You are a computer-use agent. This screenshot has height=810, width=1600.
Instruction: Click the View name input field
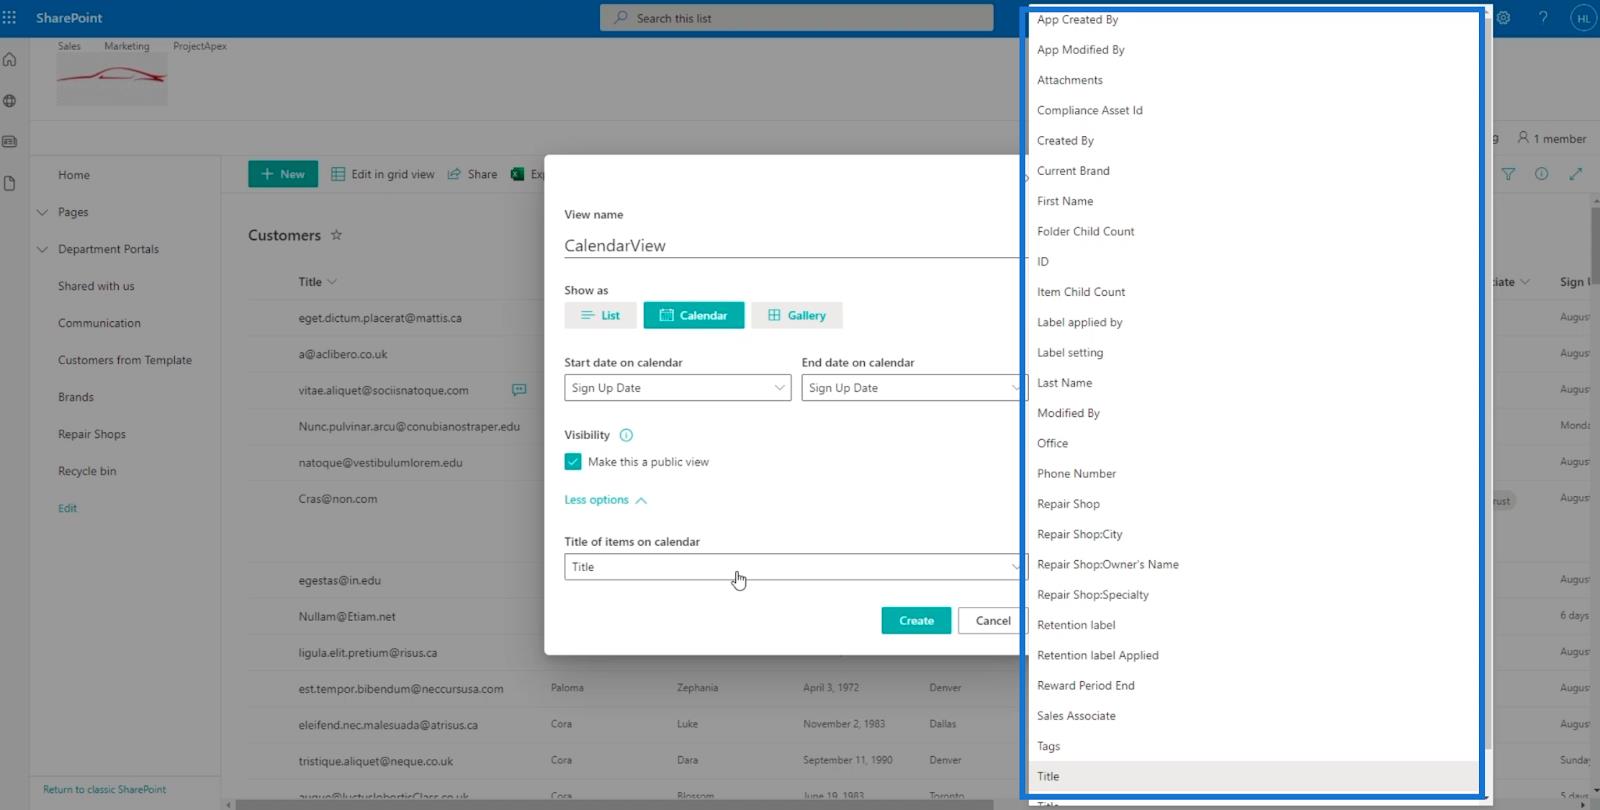coord(794,245)
